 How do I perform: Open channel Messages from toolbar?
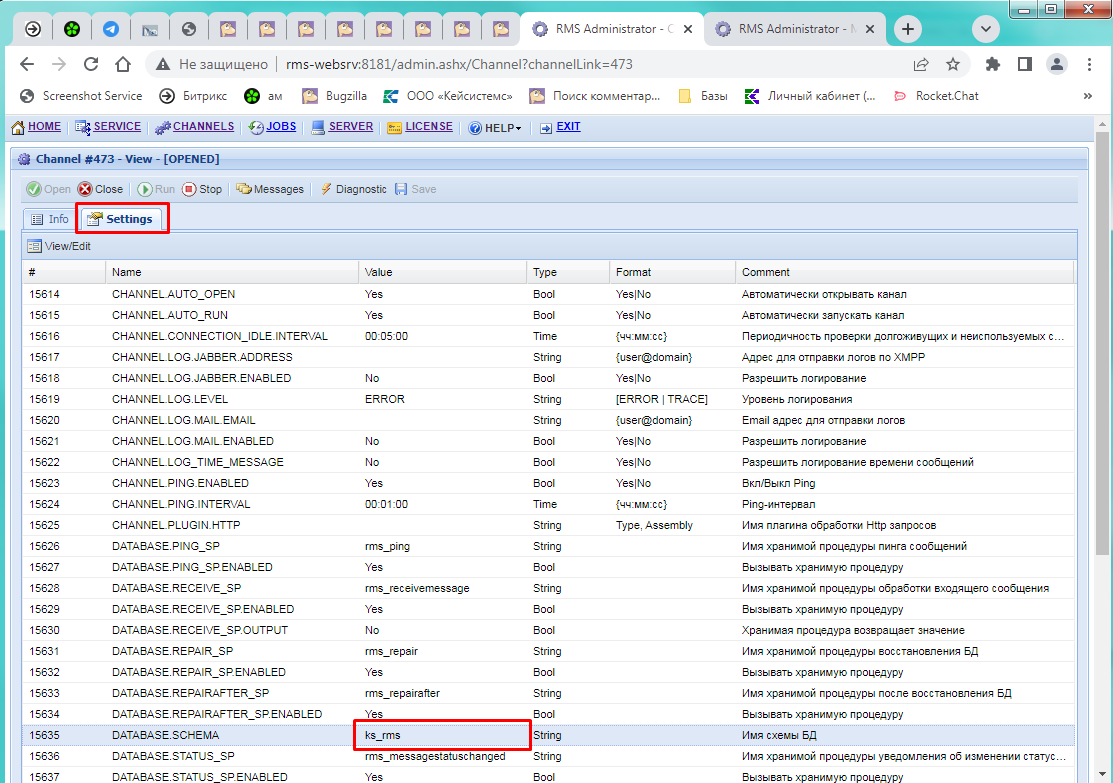(x=270, y=189)
